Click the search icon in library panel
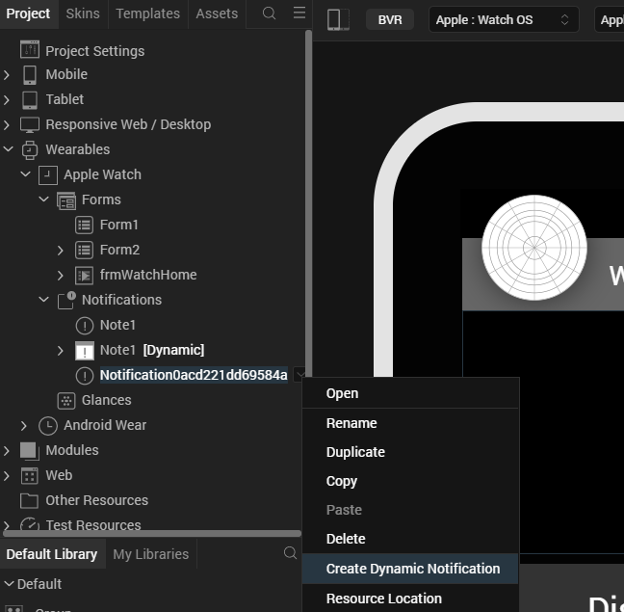This screenshot has width=624, height=612. point(290,553)
